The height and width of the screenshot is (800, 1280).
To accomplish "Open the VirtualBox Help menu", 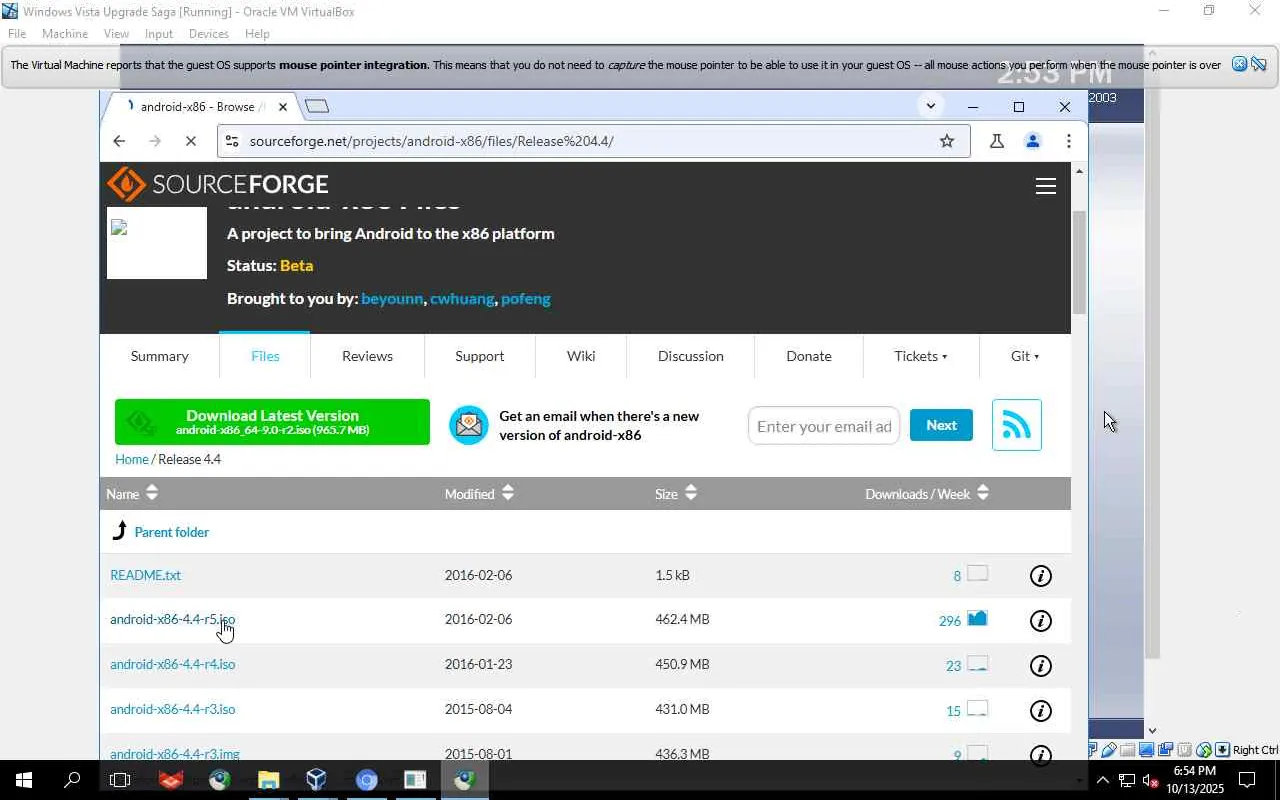I will point(257,34).
